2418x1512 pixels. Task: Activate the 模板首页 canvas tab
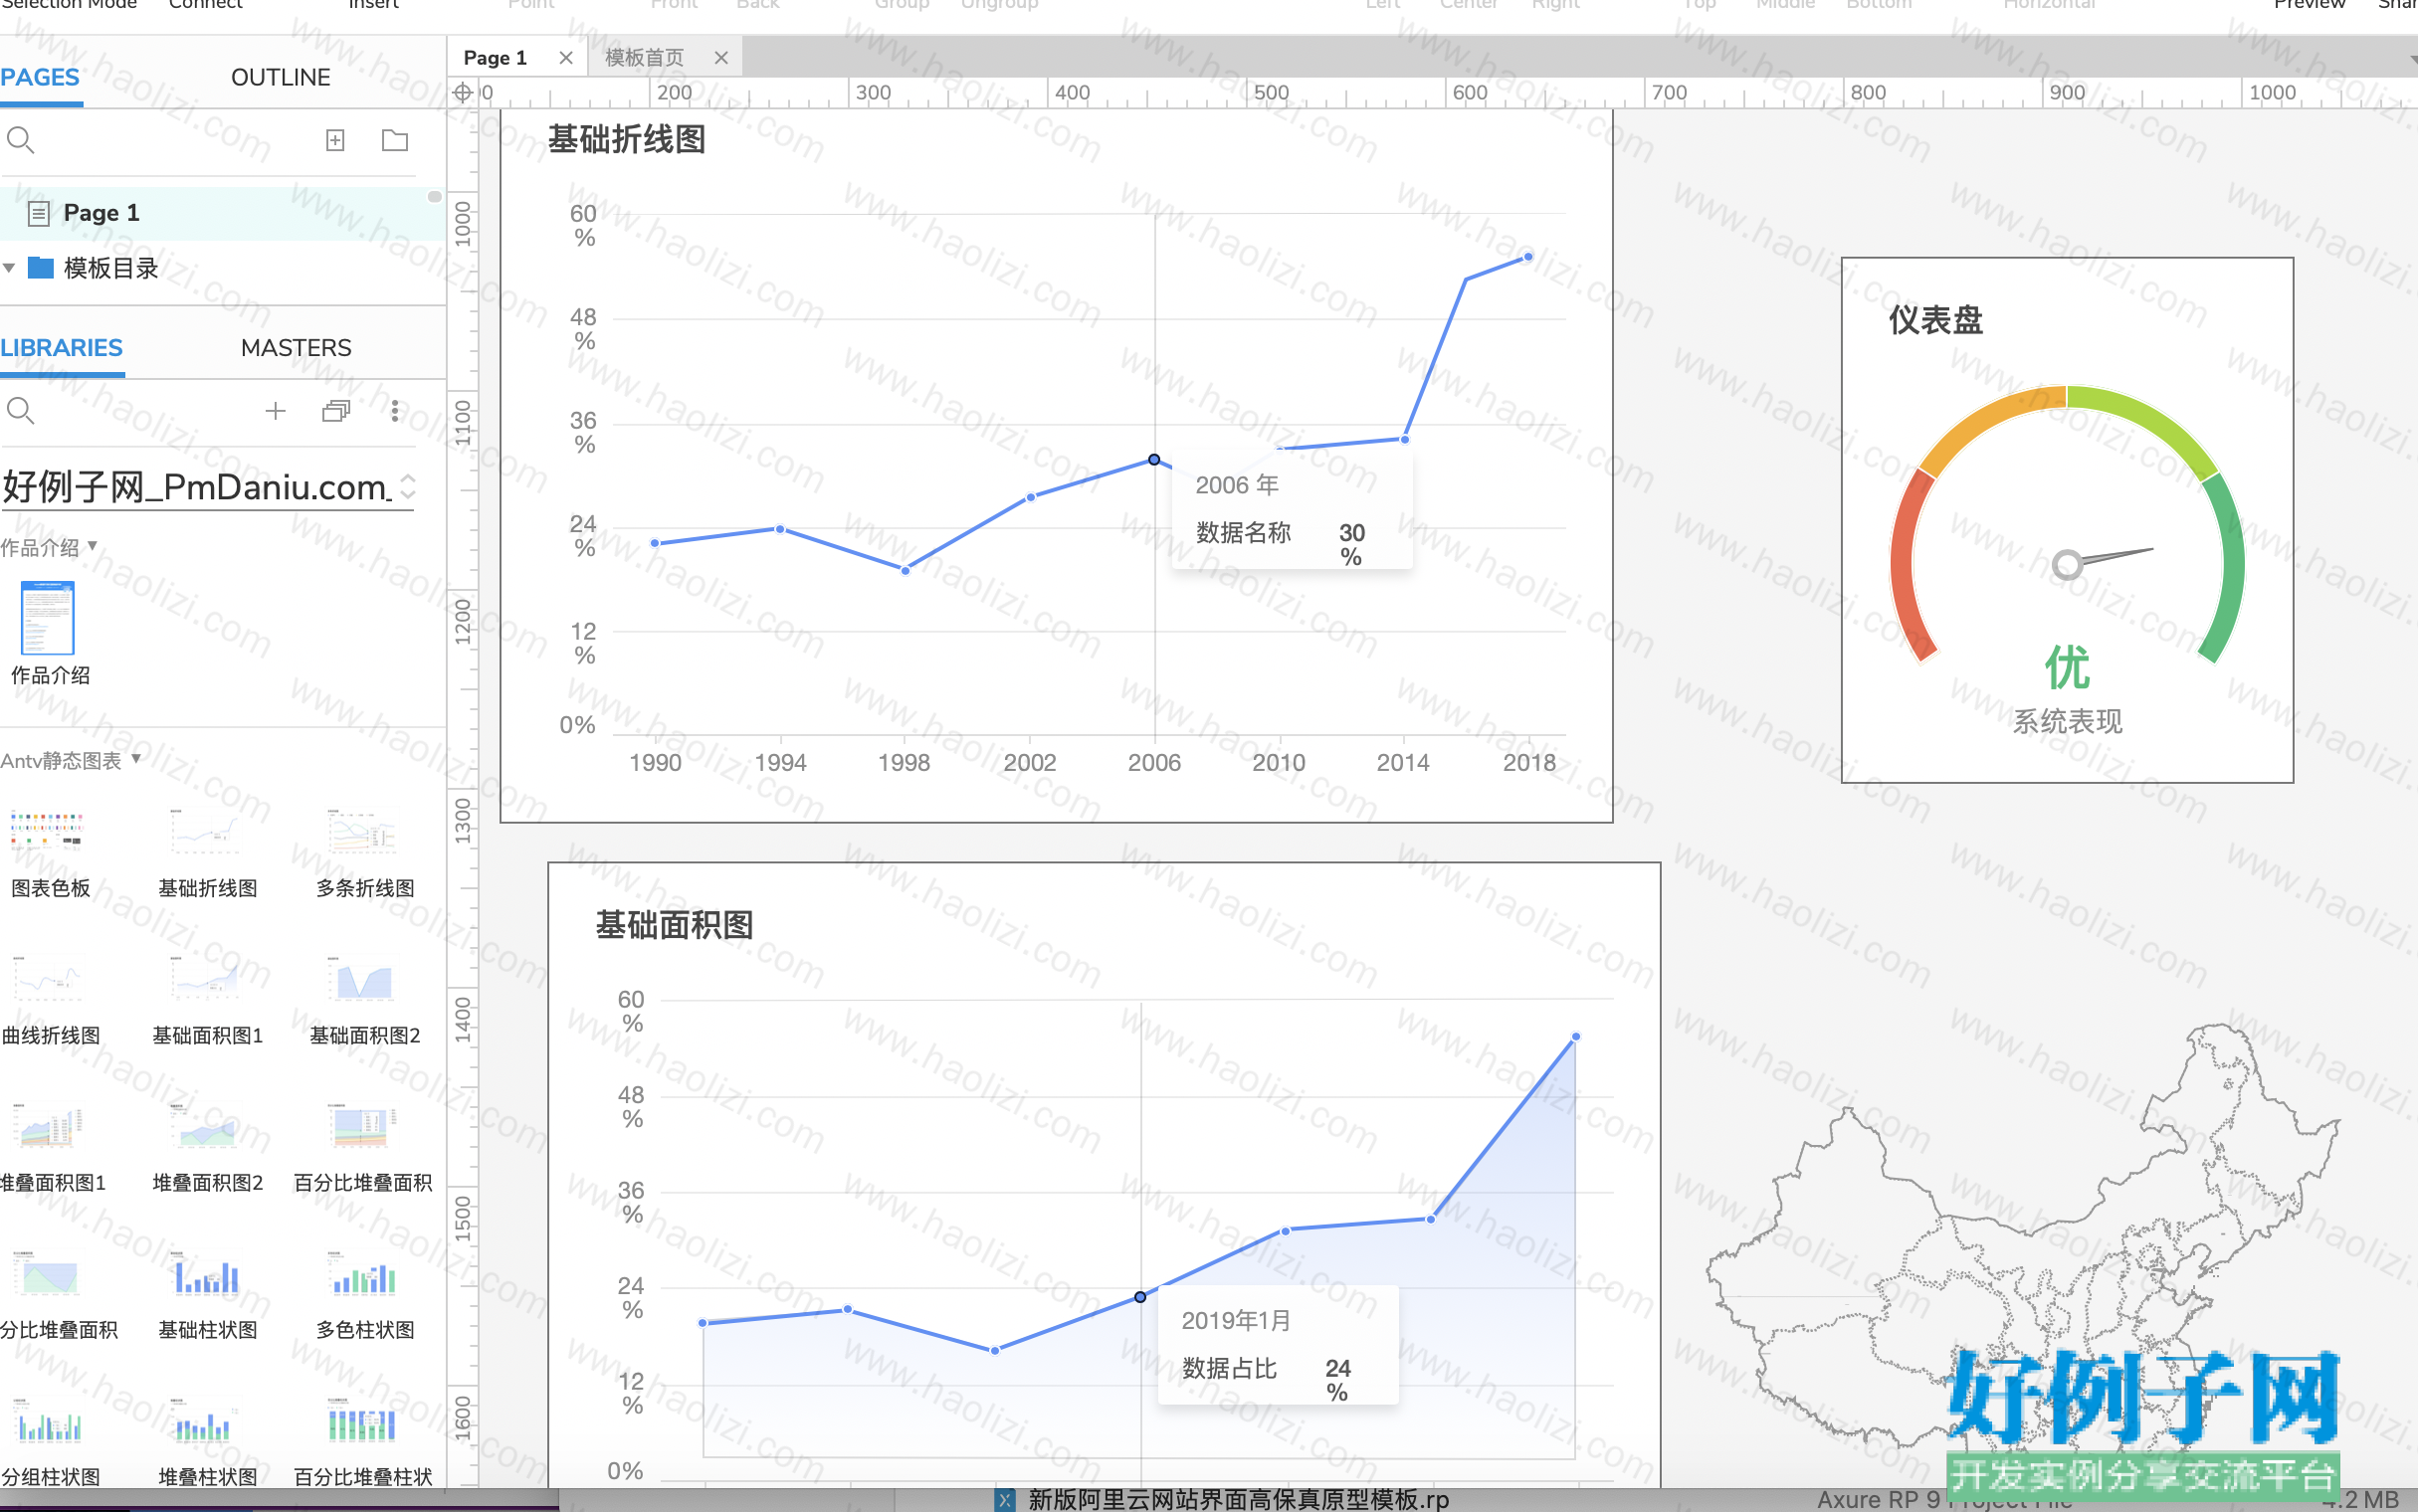[644, 58]
